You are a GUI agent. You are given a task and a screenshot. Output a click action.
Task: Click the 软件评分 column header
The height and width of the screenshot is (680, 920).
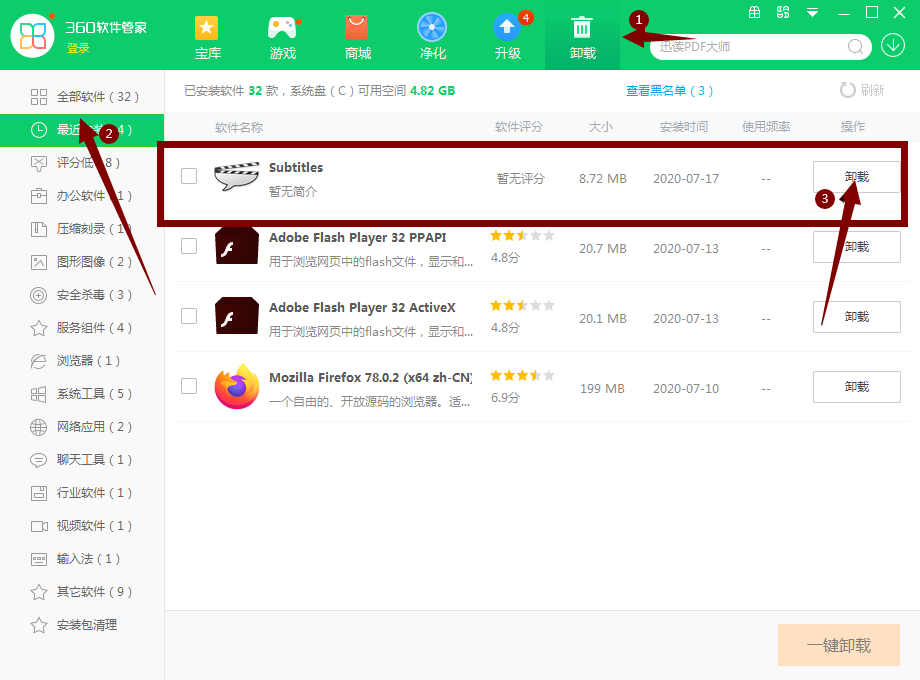point(519,127)
